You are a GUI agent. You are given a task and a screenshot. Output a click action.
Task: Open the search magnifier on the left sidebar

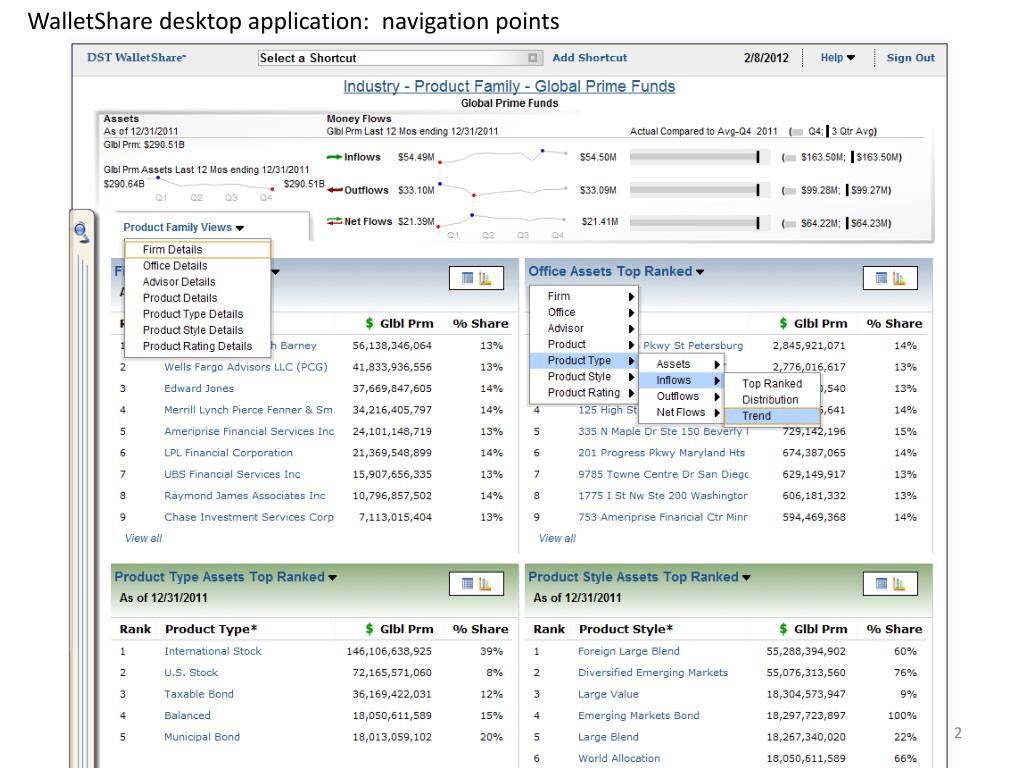click(x=82, y=232)
